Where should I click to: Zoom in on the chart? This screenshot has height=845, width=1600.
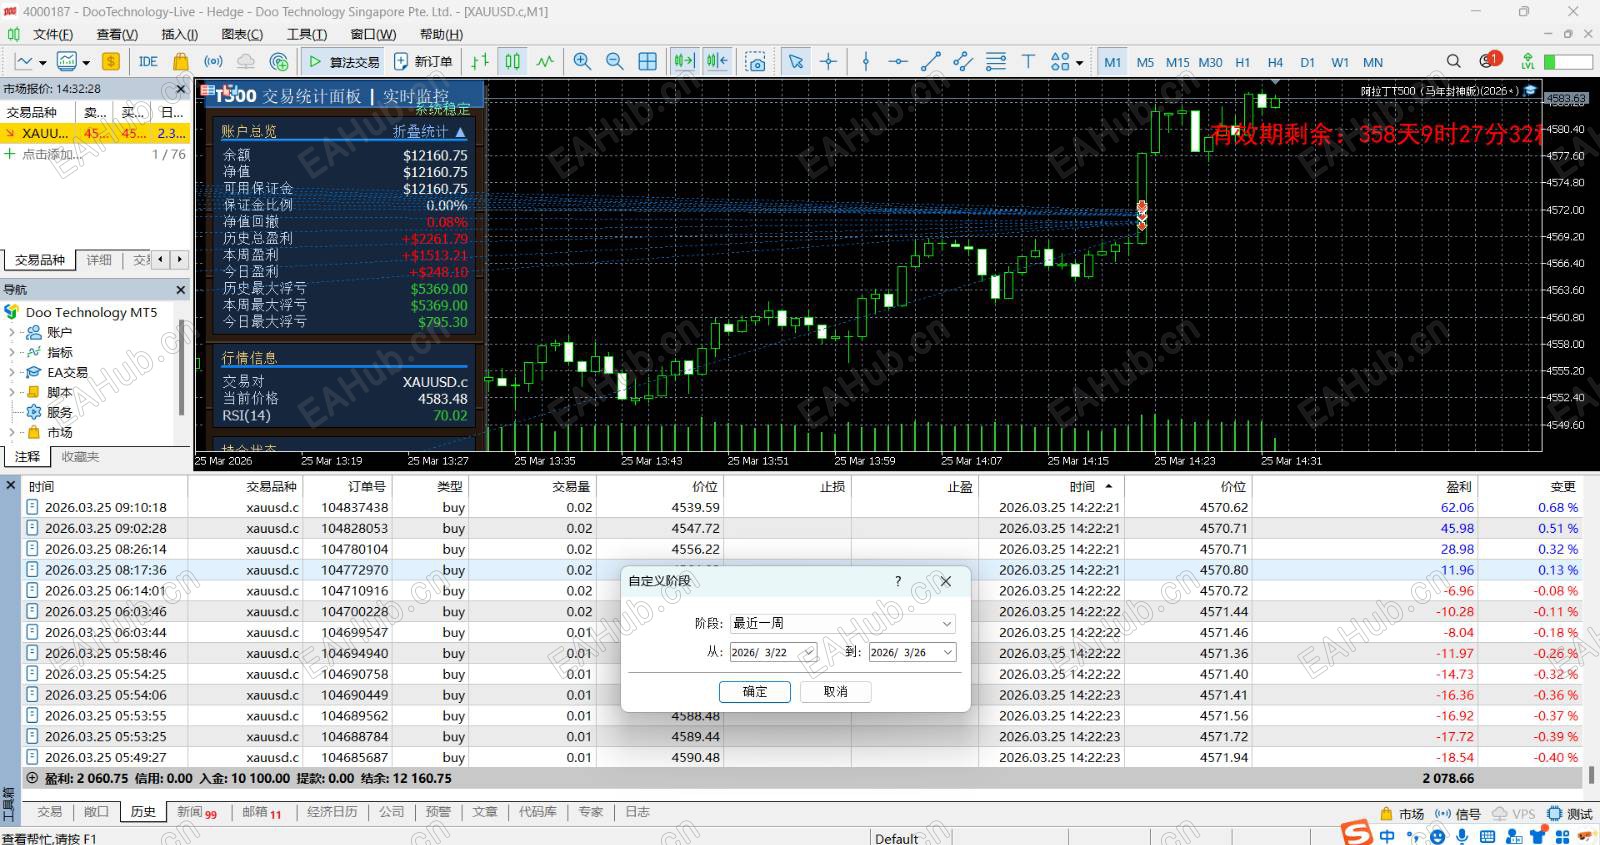582,62
